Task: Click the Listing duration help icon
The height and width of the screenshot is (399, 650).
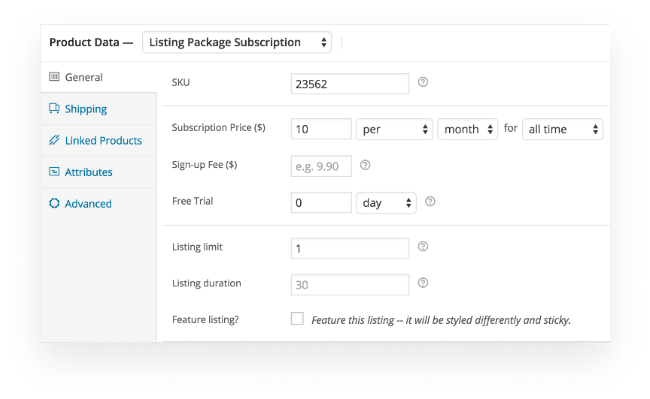Action: coord(422,283)
